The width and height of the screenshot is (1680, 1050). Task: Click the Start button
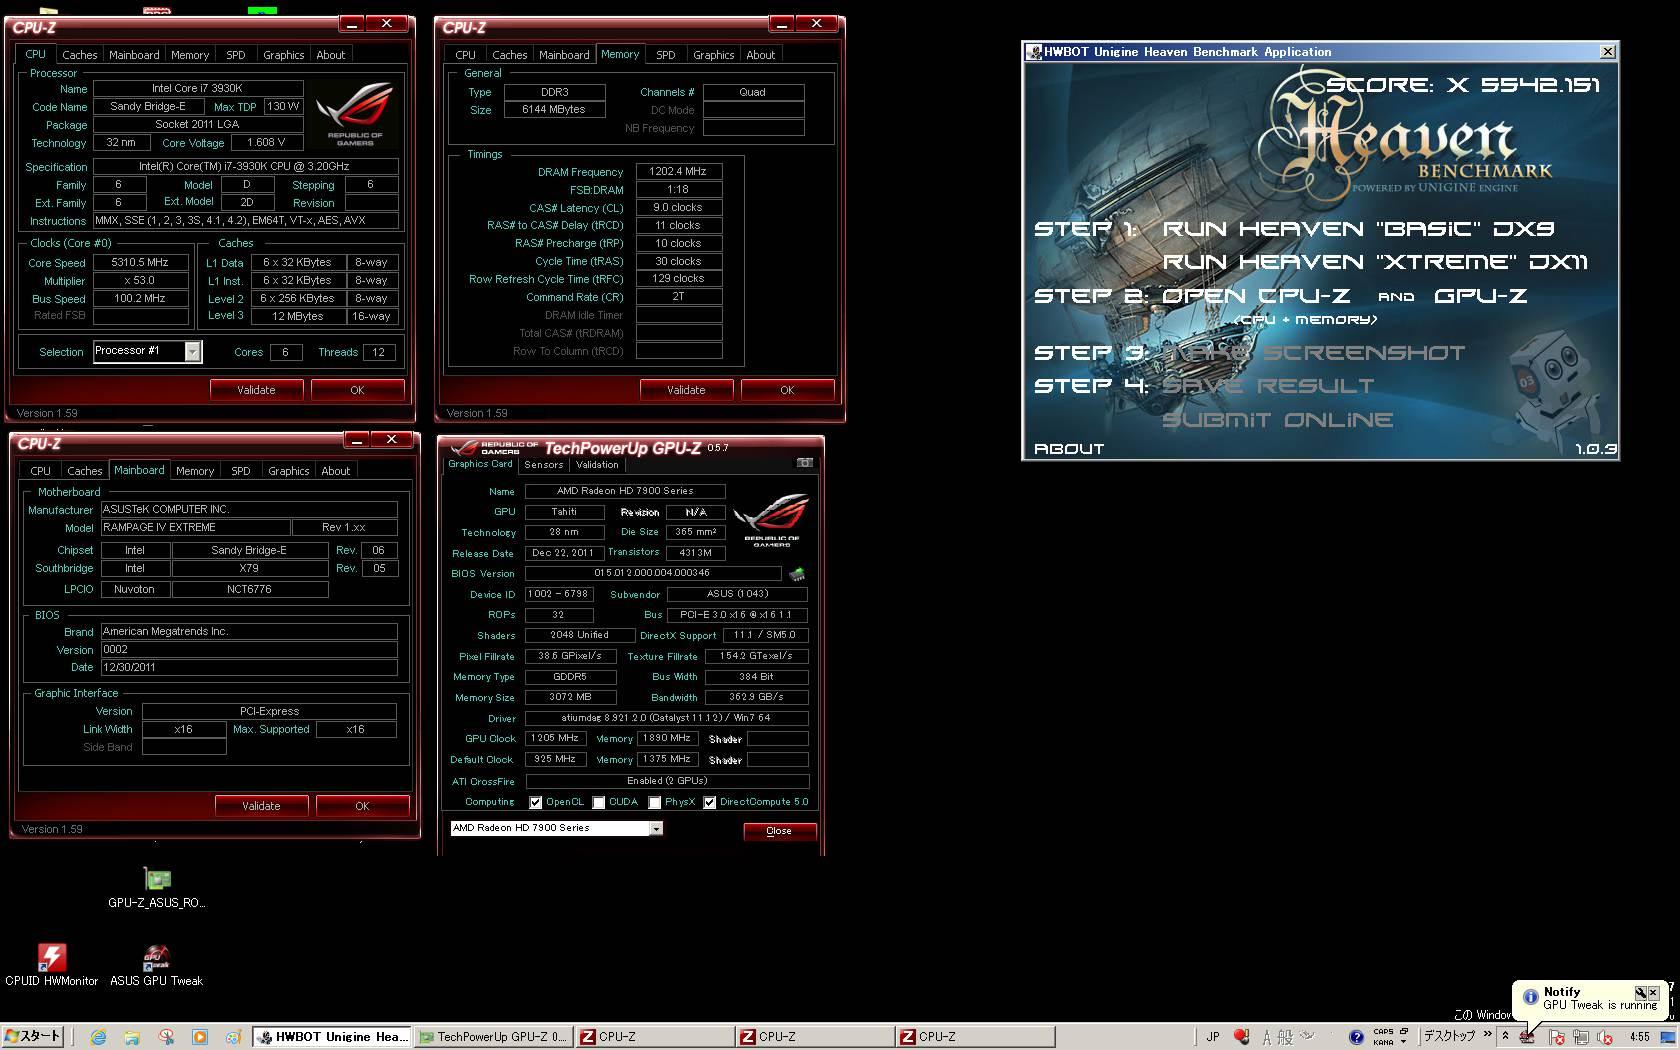[32, 1037]
